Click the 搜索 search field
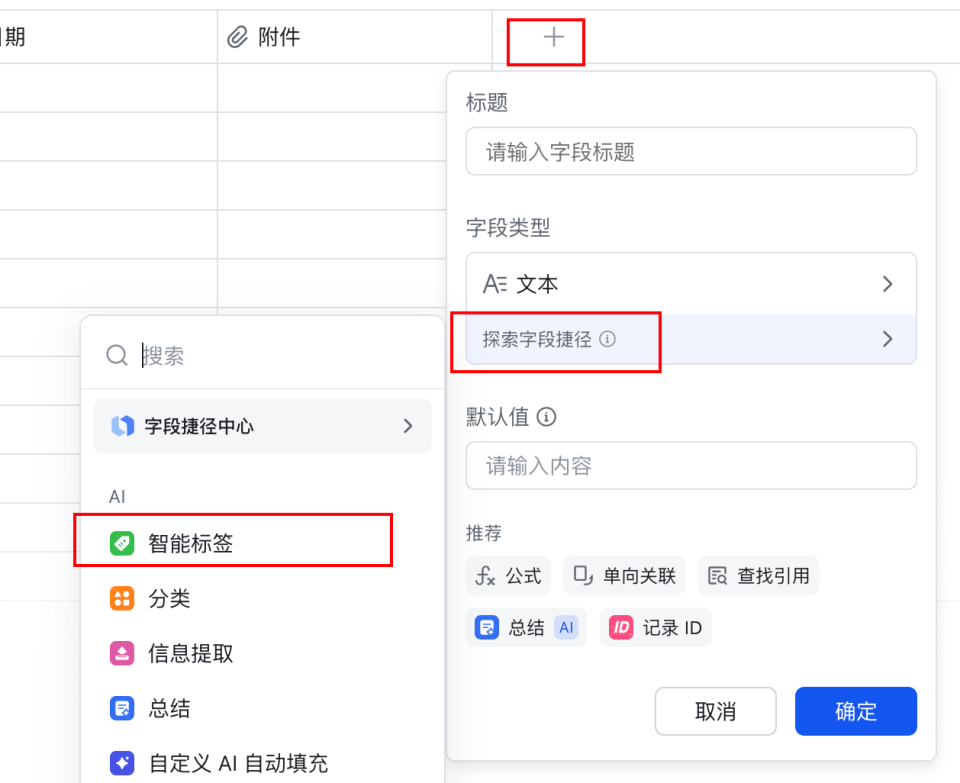Screen dimensions: 960x783 pyautogui.click(x=200, y=355)
